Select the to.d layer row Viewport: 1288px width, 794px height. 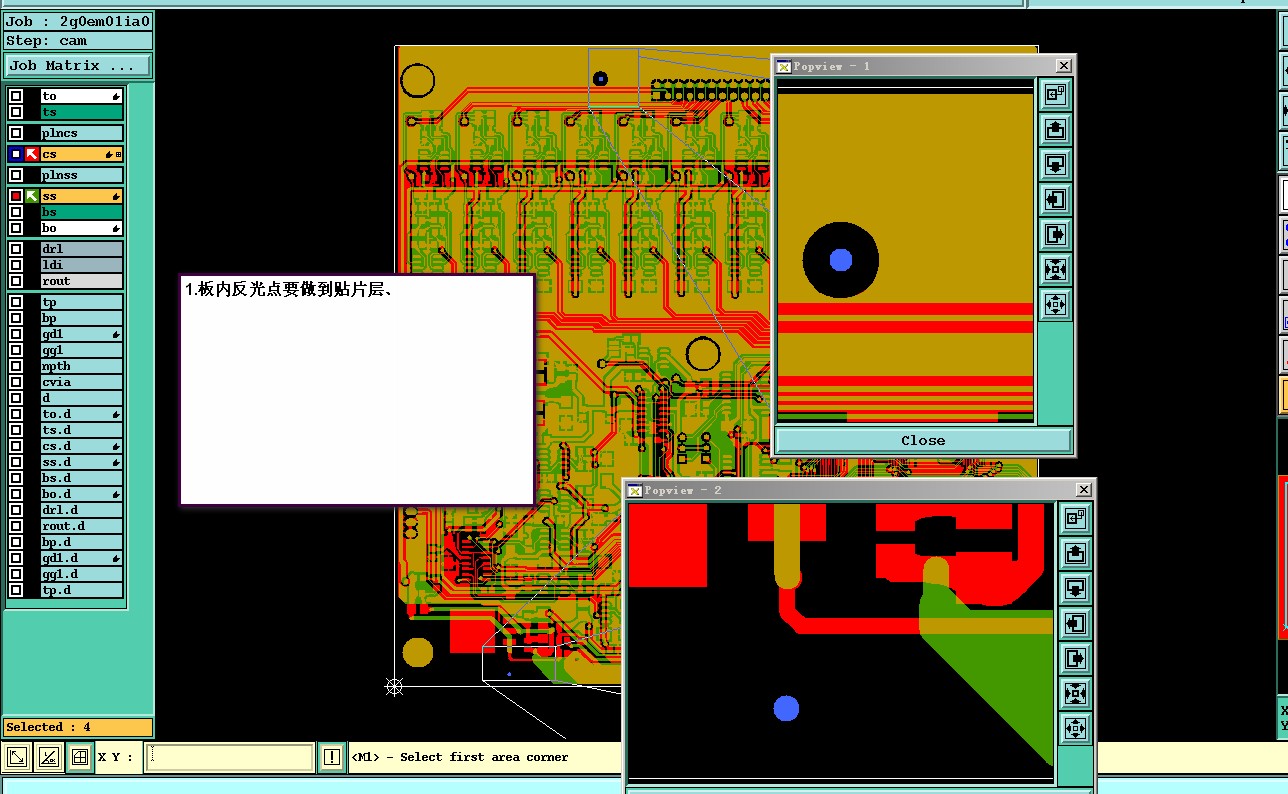[82, 414]
